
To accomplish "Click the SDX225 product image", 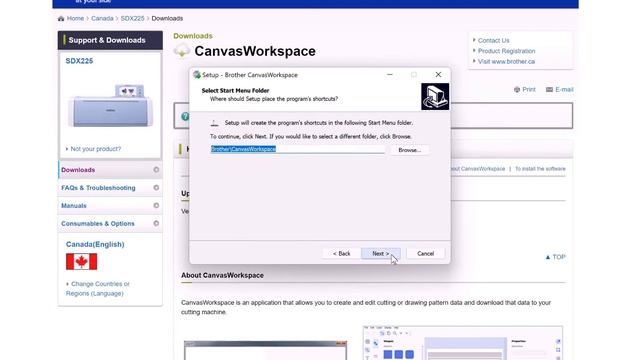I will click(110, 106).
